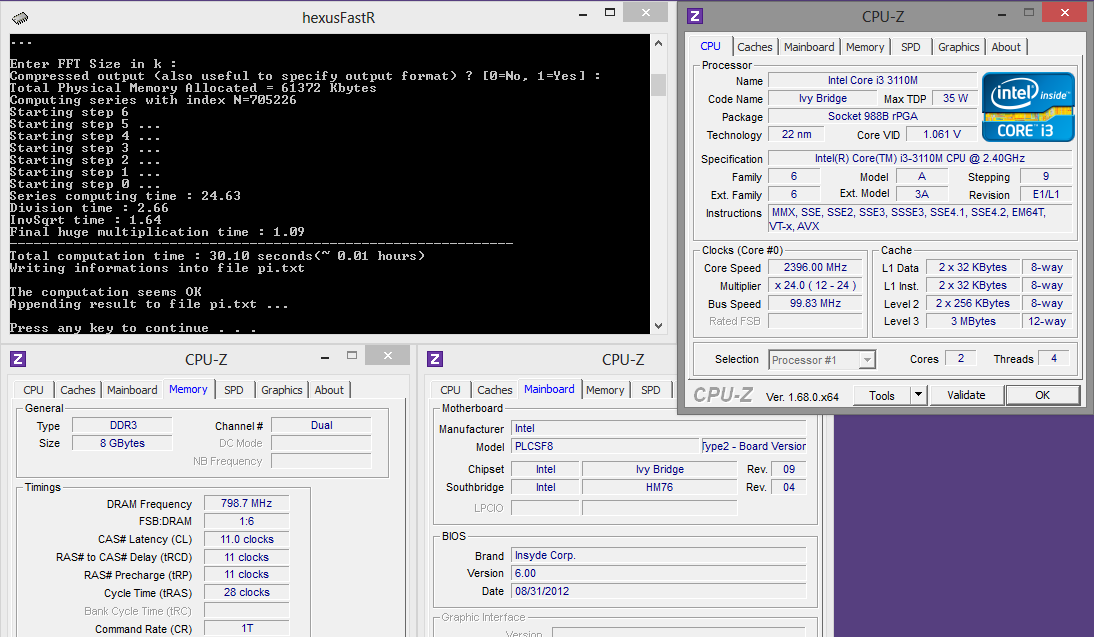Click the motherboard Model field PLCSF8
Viewport: 1094px width, 637px height.
(x=605, y=446)
